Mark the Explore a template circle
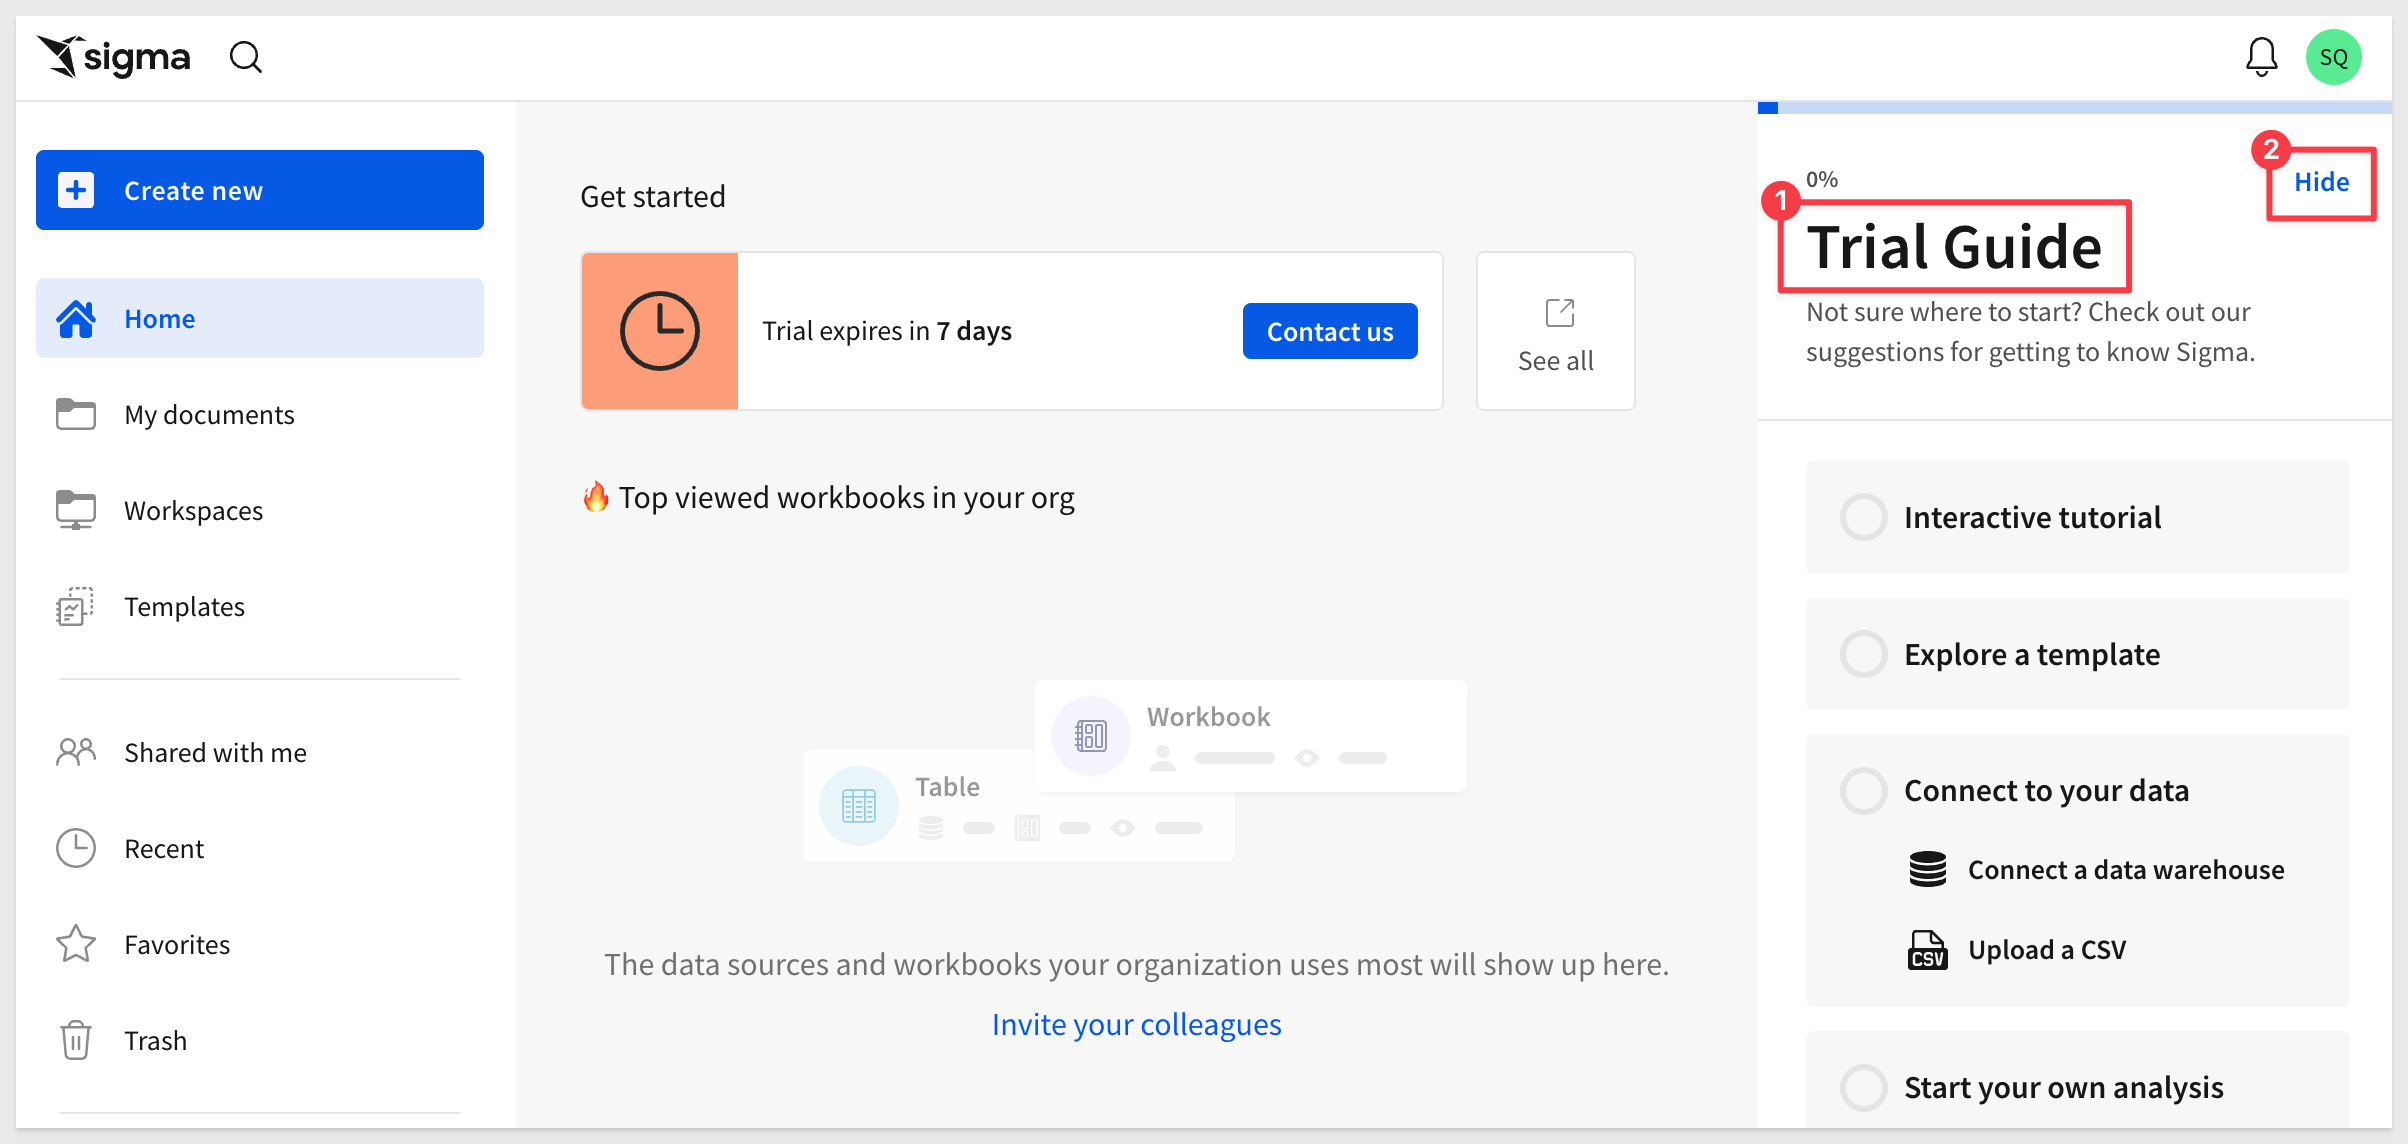 [1864, 654]
